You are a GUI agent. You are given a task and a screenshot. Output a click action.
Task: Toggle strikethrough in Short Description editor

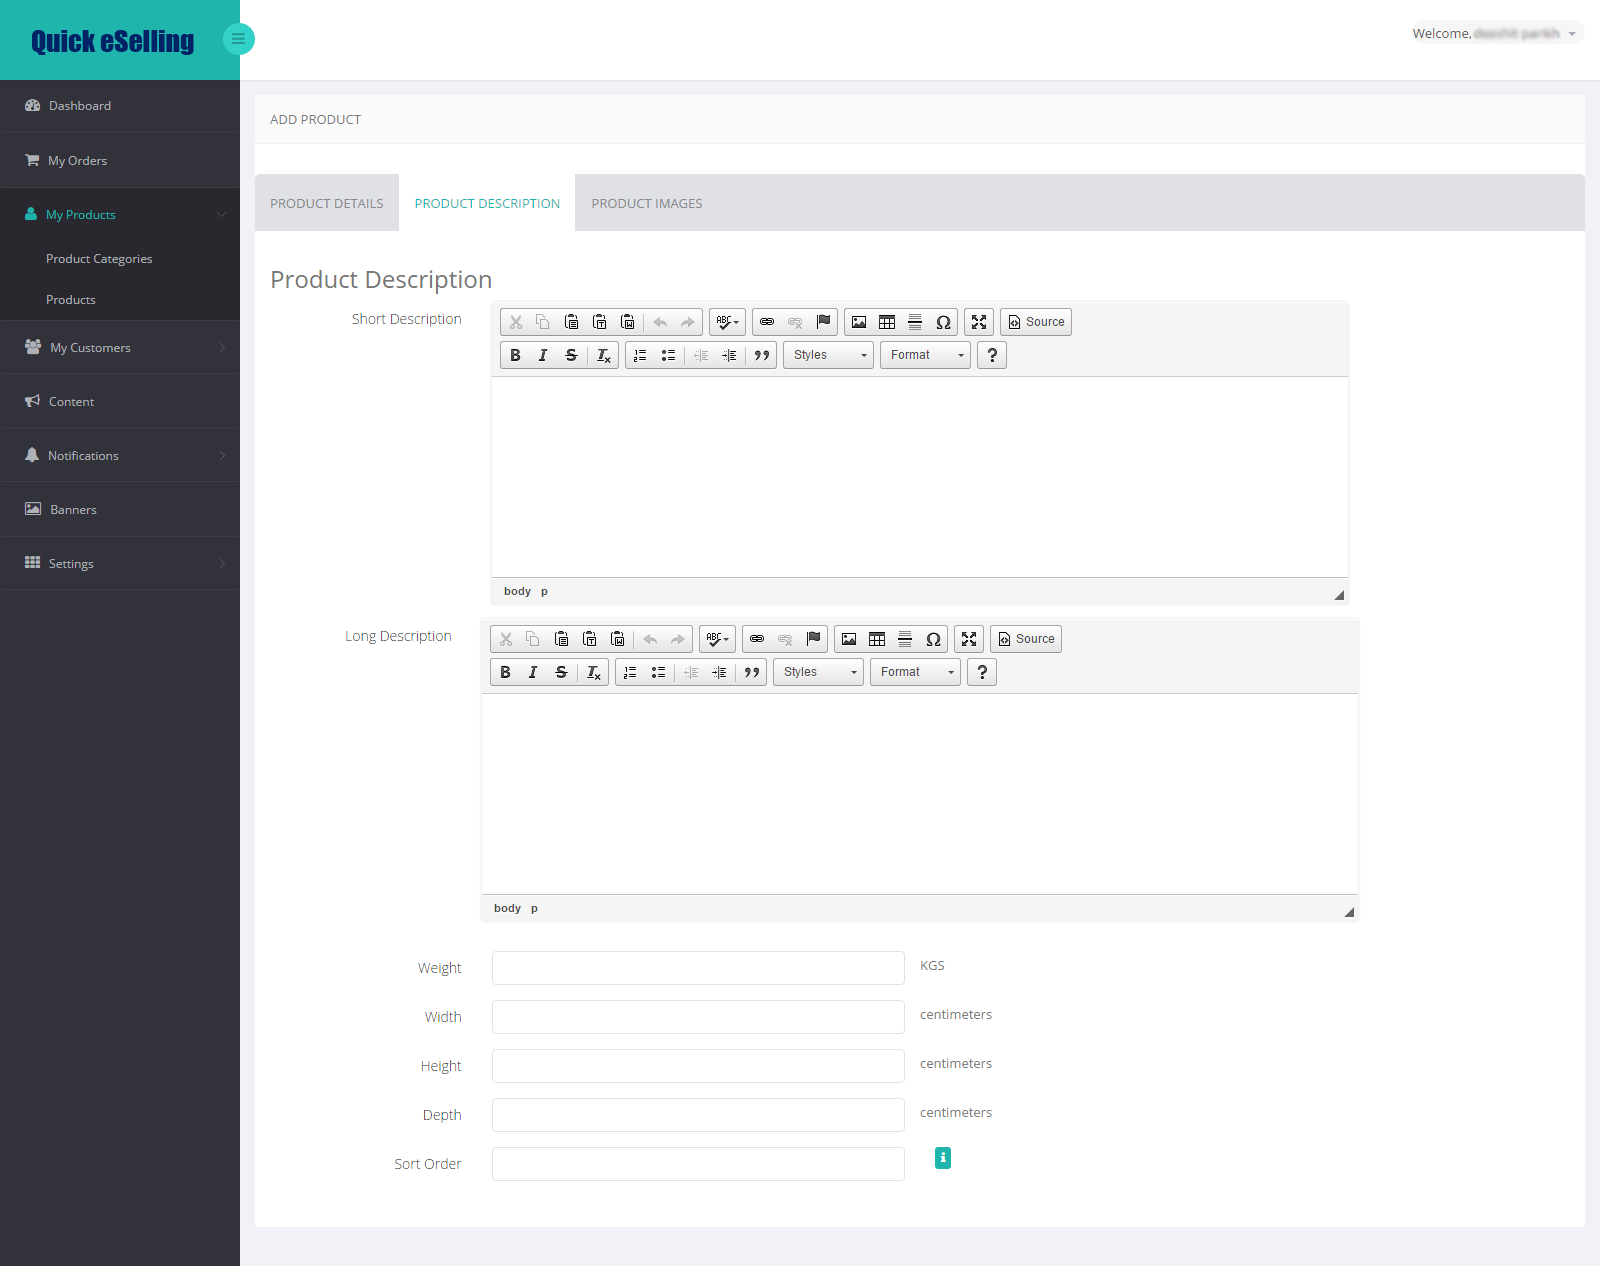click(571, 355)
